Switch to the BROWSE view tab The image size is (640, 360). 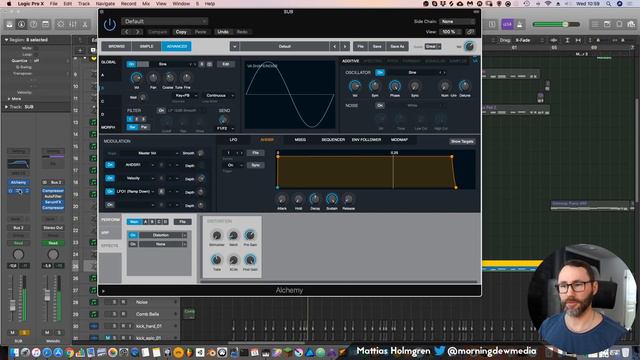tap(116, 47)
